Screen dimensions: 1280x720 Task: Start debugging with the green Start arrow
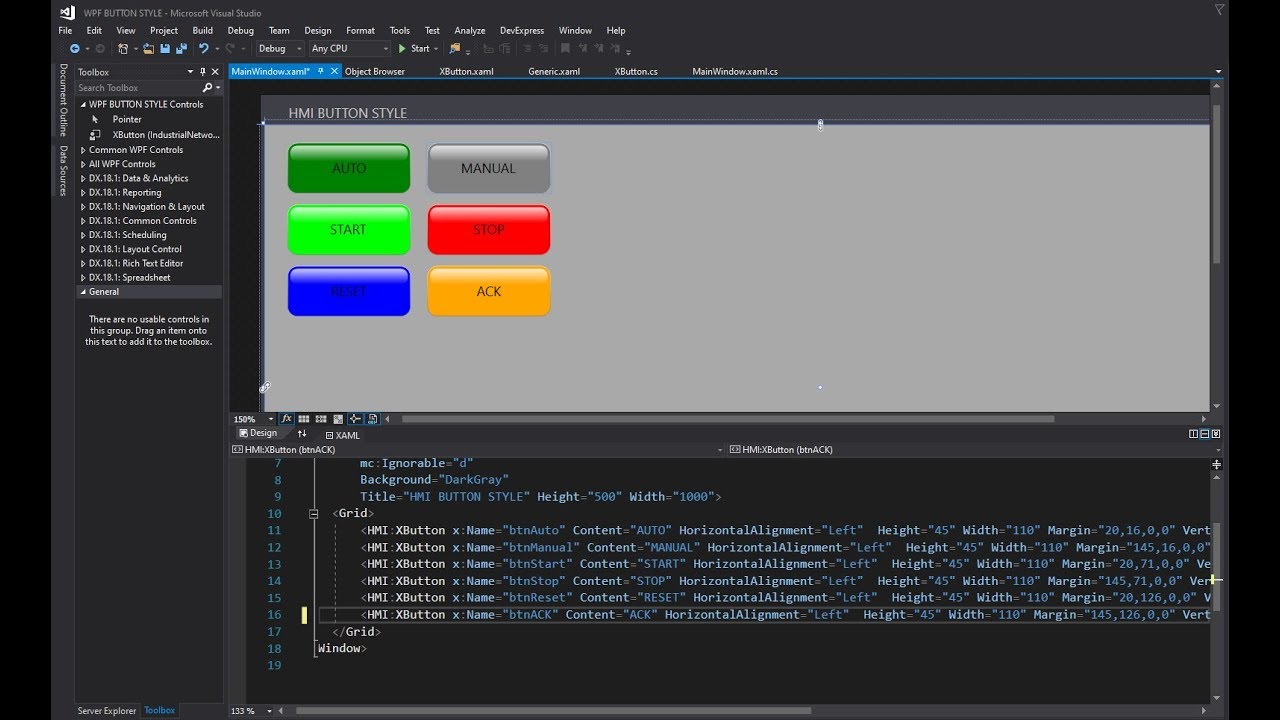pos(414,48)
